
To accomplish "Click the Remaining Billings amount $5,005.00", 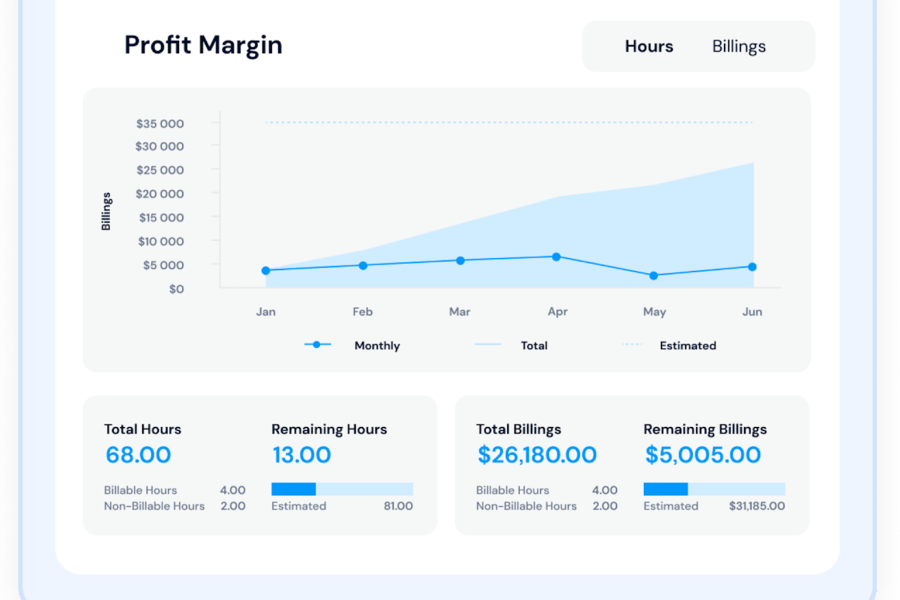I will [703, 455].
